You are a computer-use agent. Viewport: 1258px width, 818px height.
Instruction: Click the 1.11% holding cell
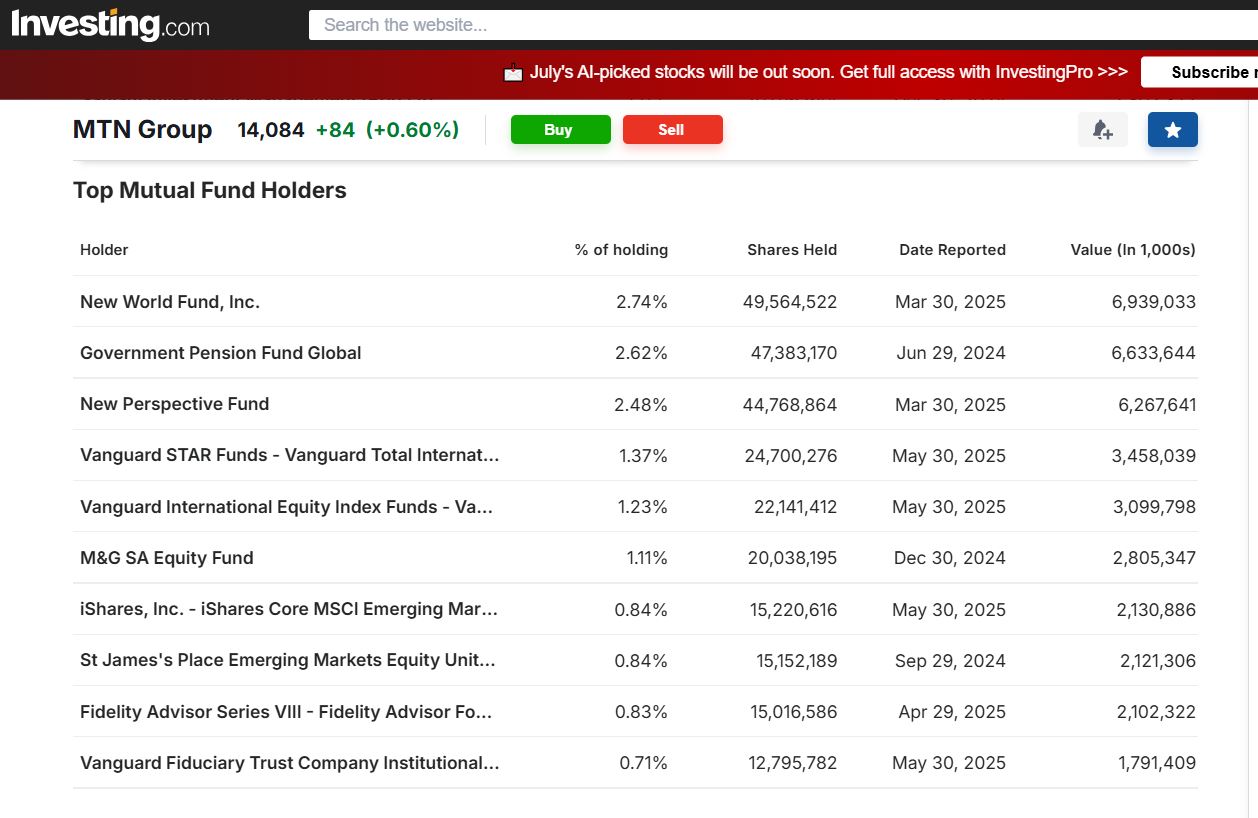(x=647, y=558)
